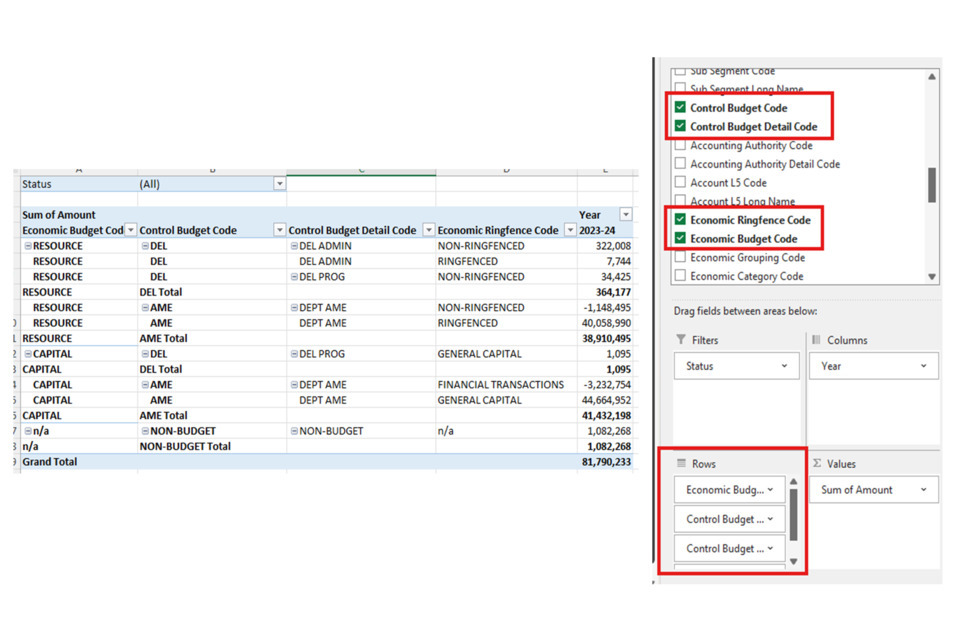This screenshot has height=640, width=960.
Task: Collapse the DEL ADMIN detail group
Action: point(294,246)
